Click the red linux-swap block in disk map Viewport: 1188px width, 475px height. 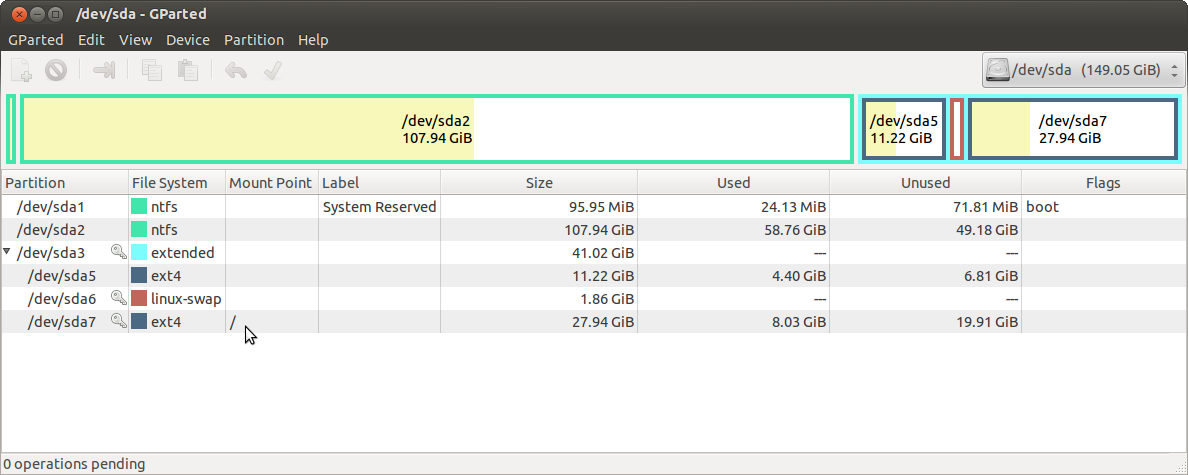pos(957,129)
